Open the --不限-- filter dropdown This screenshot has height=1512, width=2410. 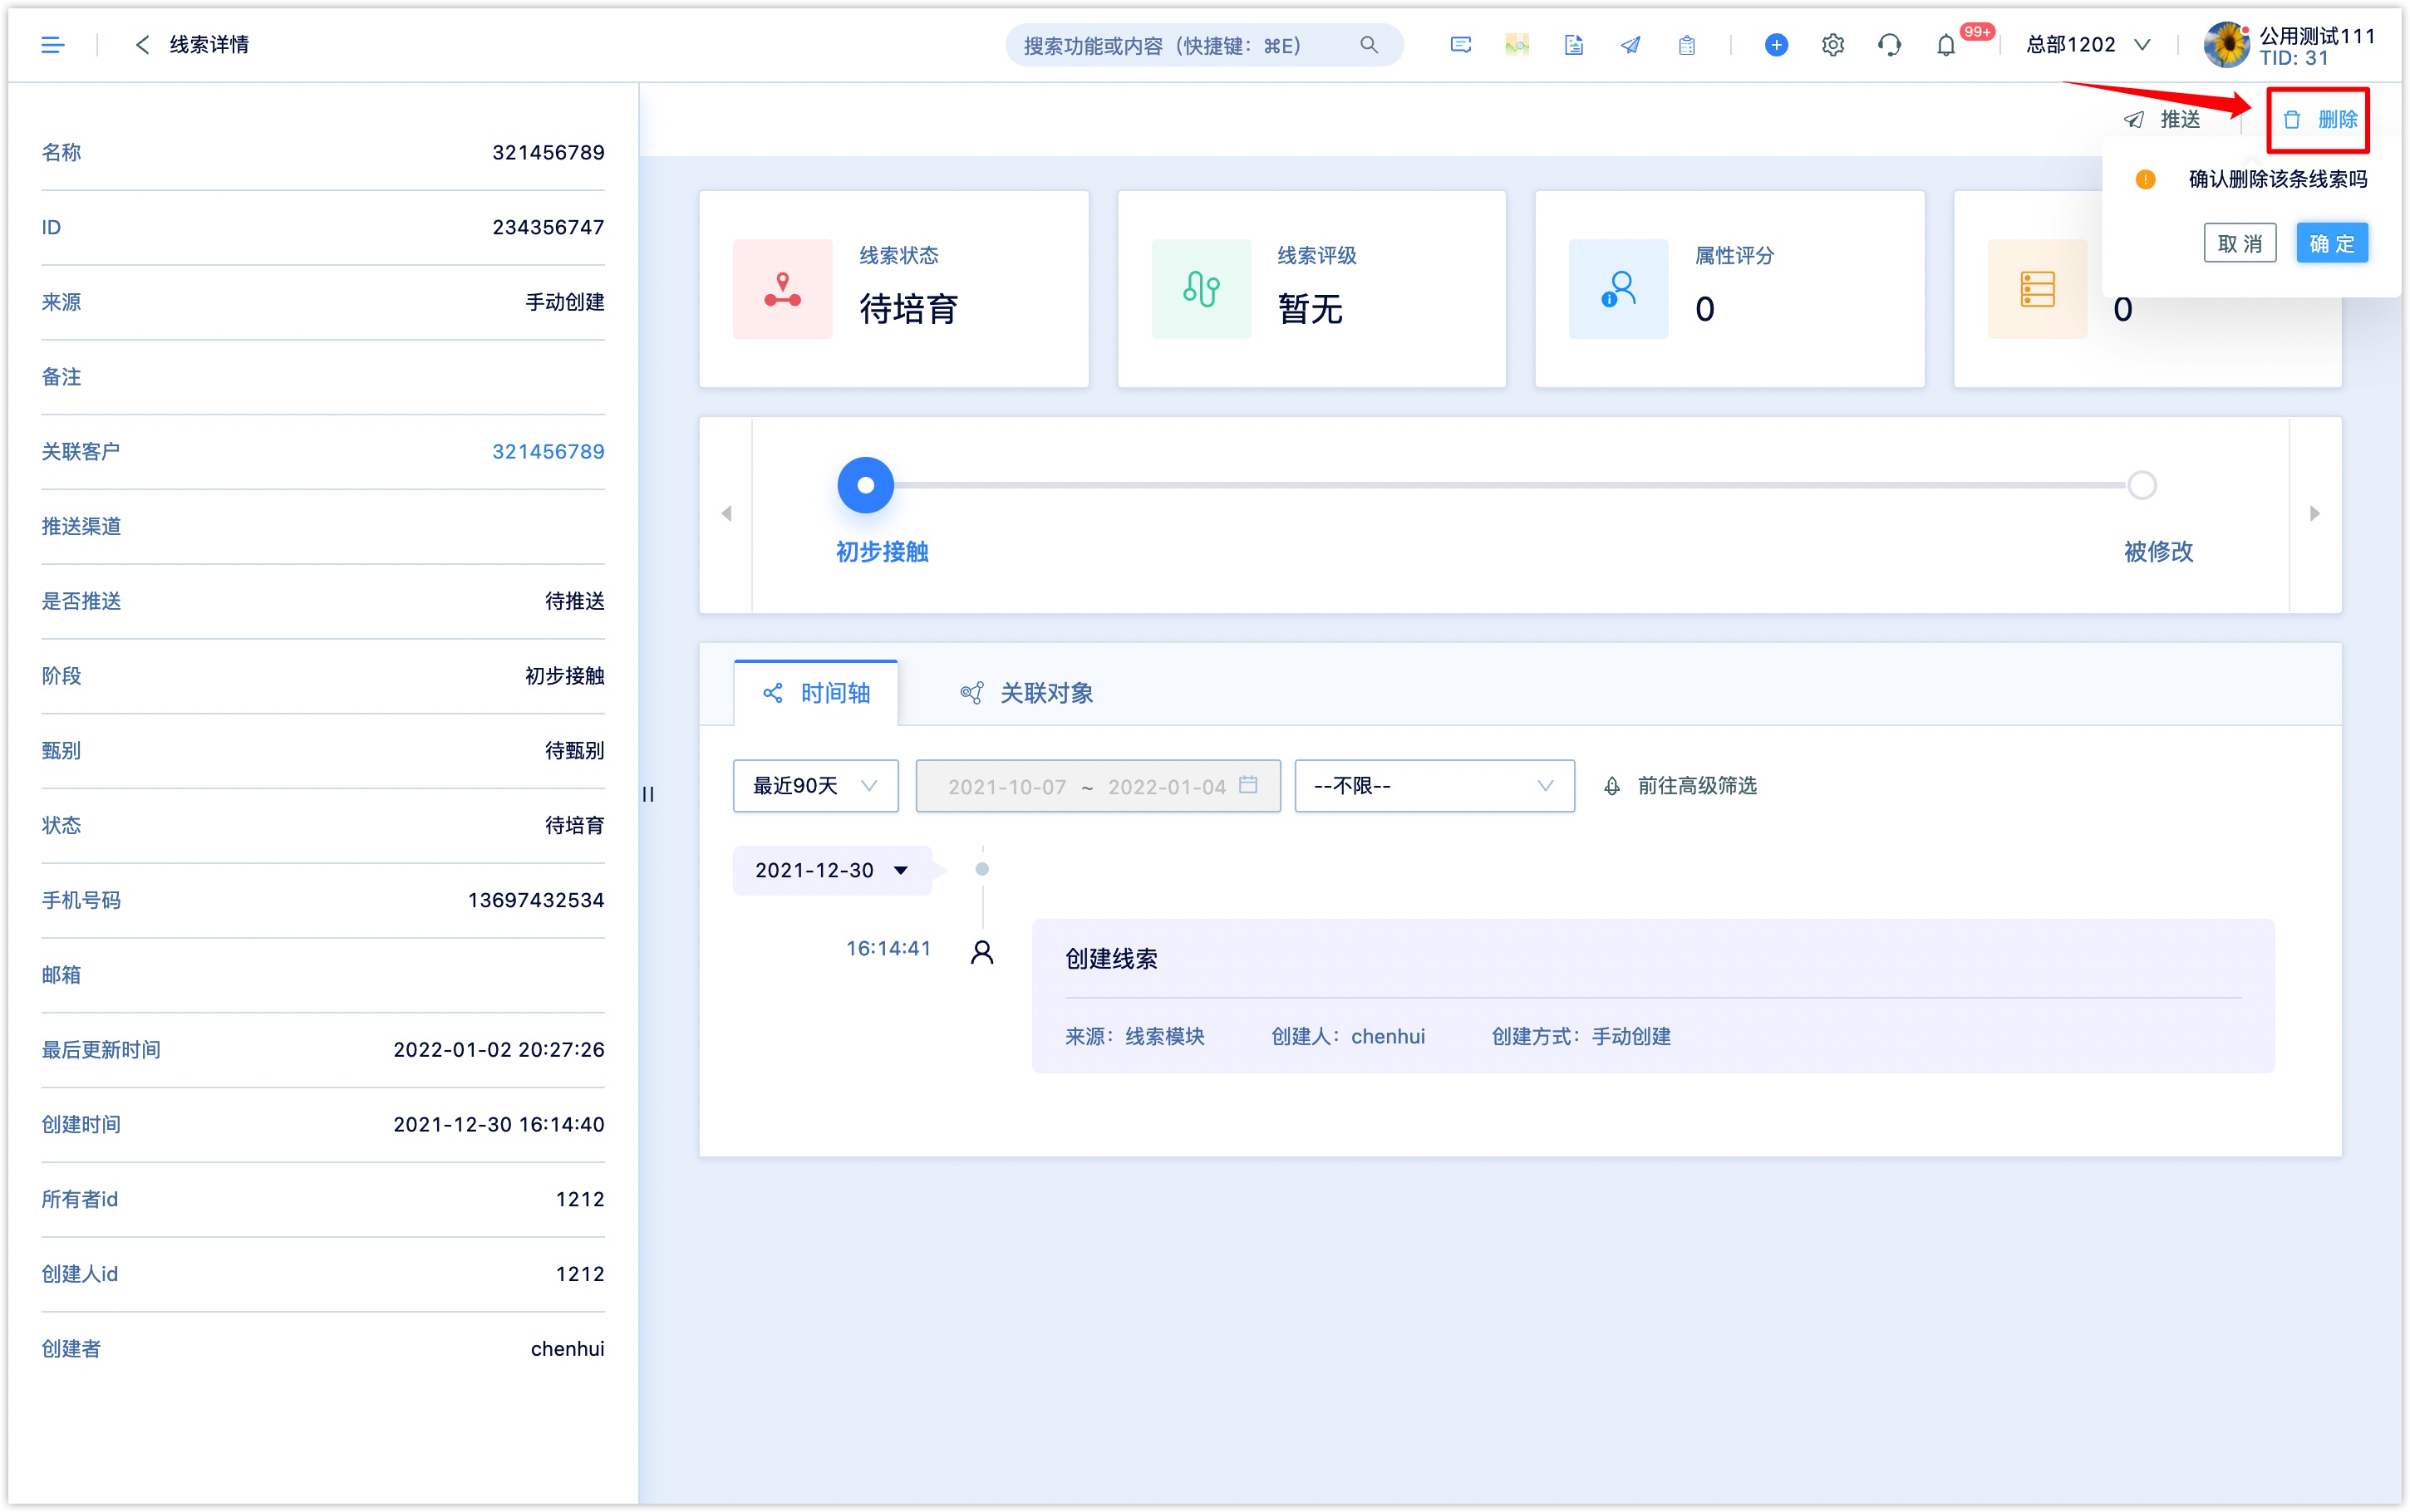(x=1434, y=786)
